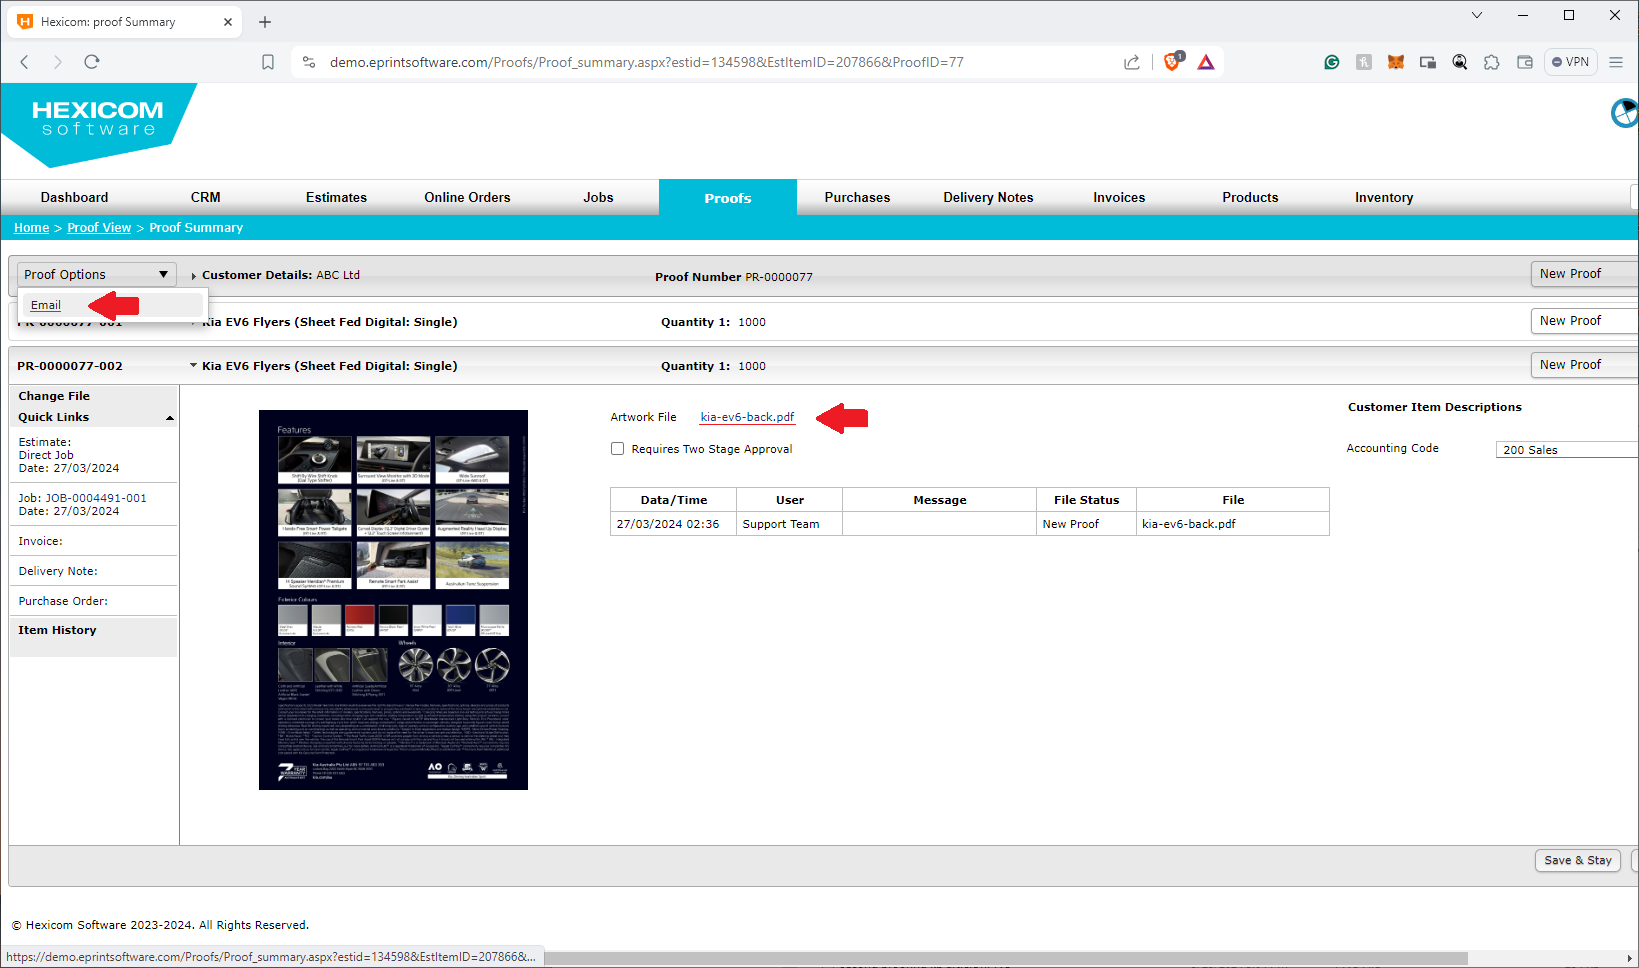Click Data/Time column header

tap(674, 500)
